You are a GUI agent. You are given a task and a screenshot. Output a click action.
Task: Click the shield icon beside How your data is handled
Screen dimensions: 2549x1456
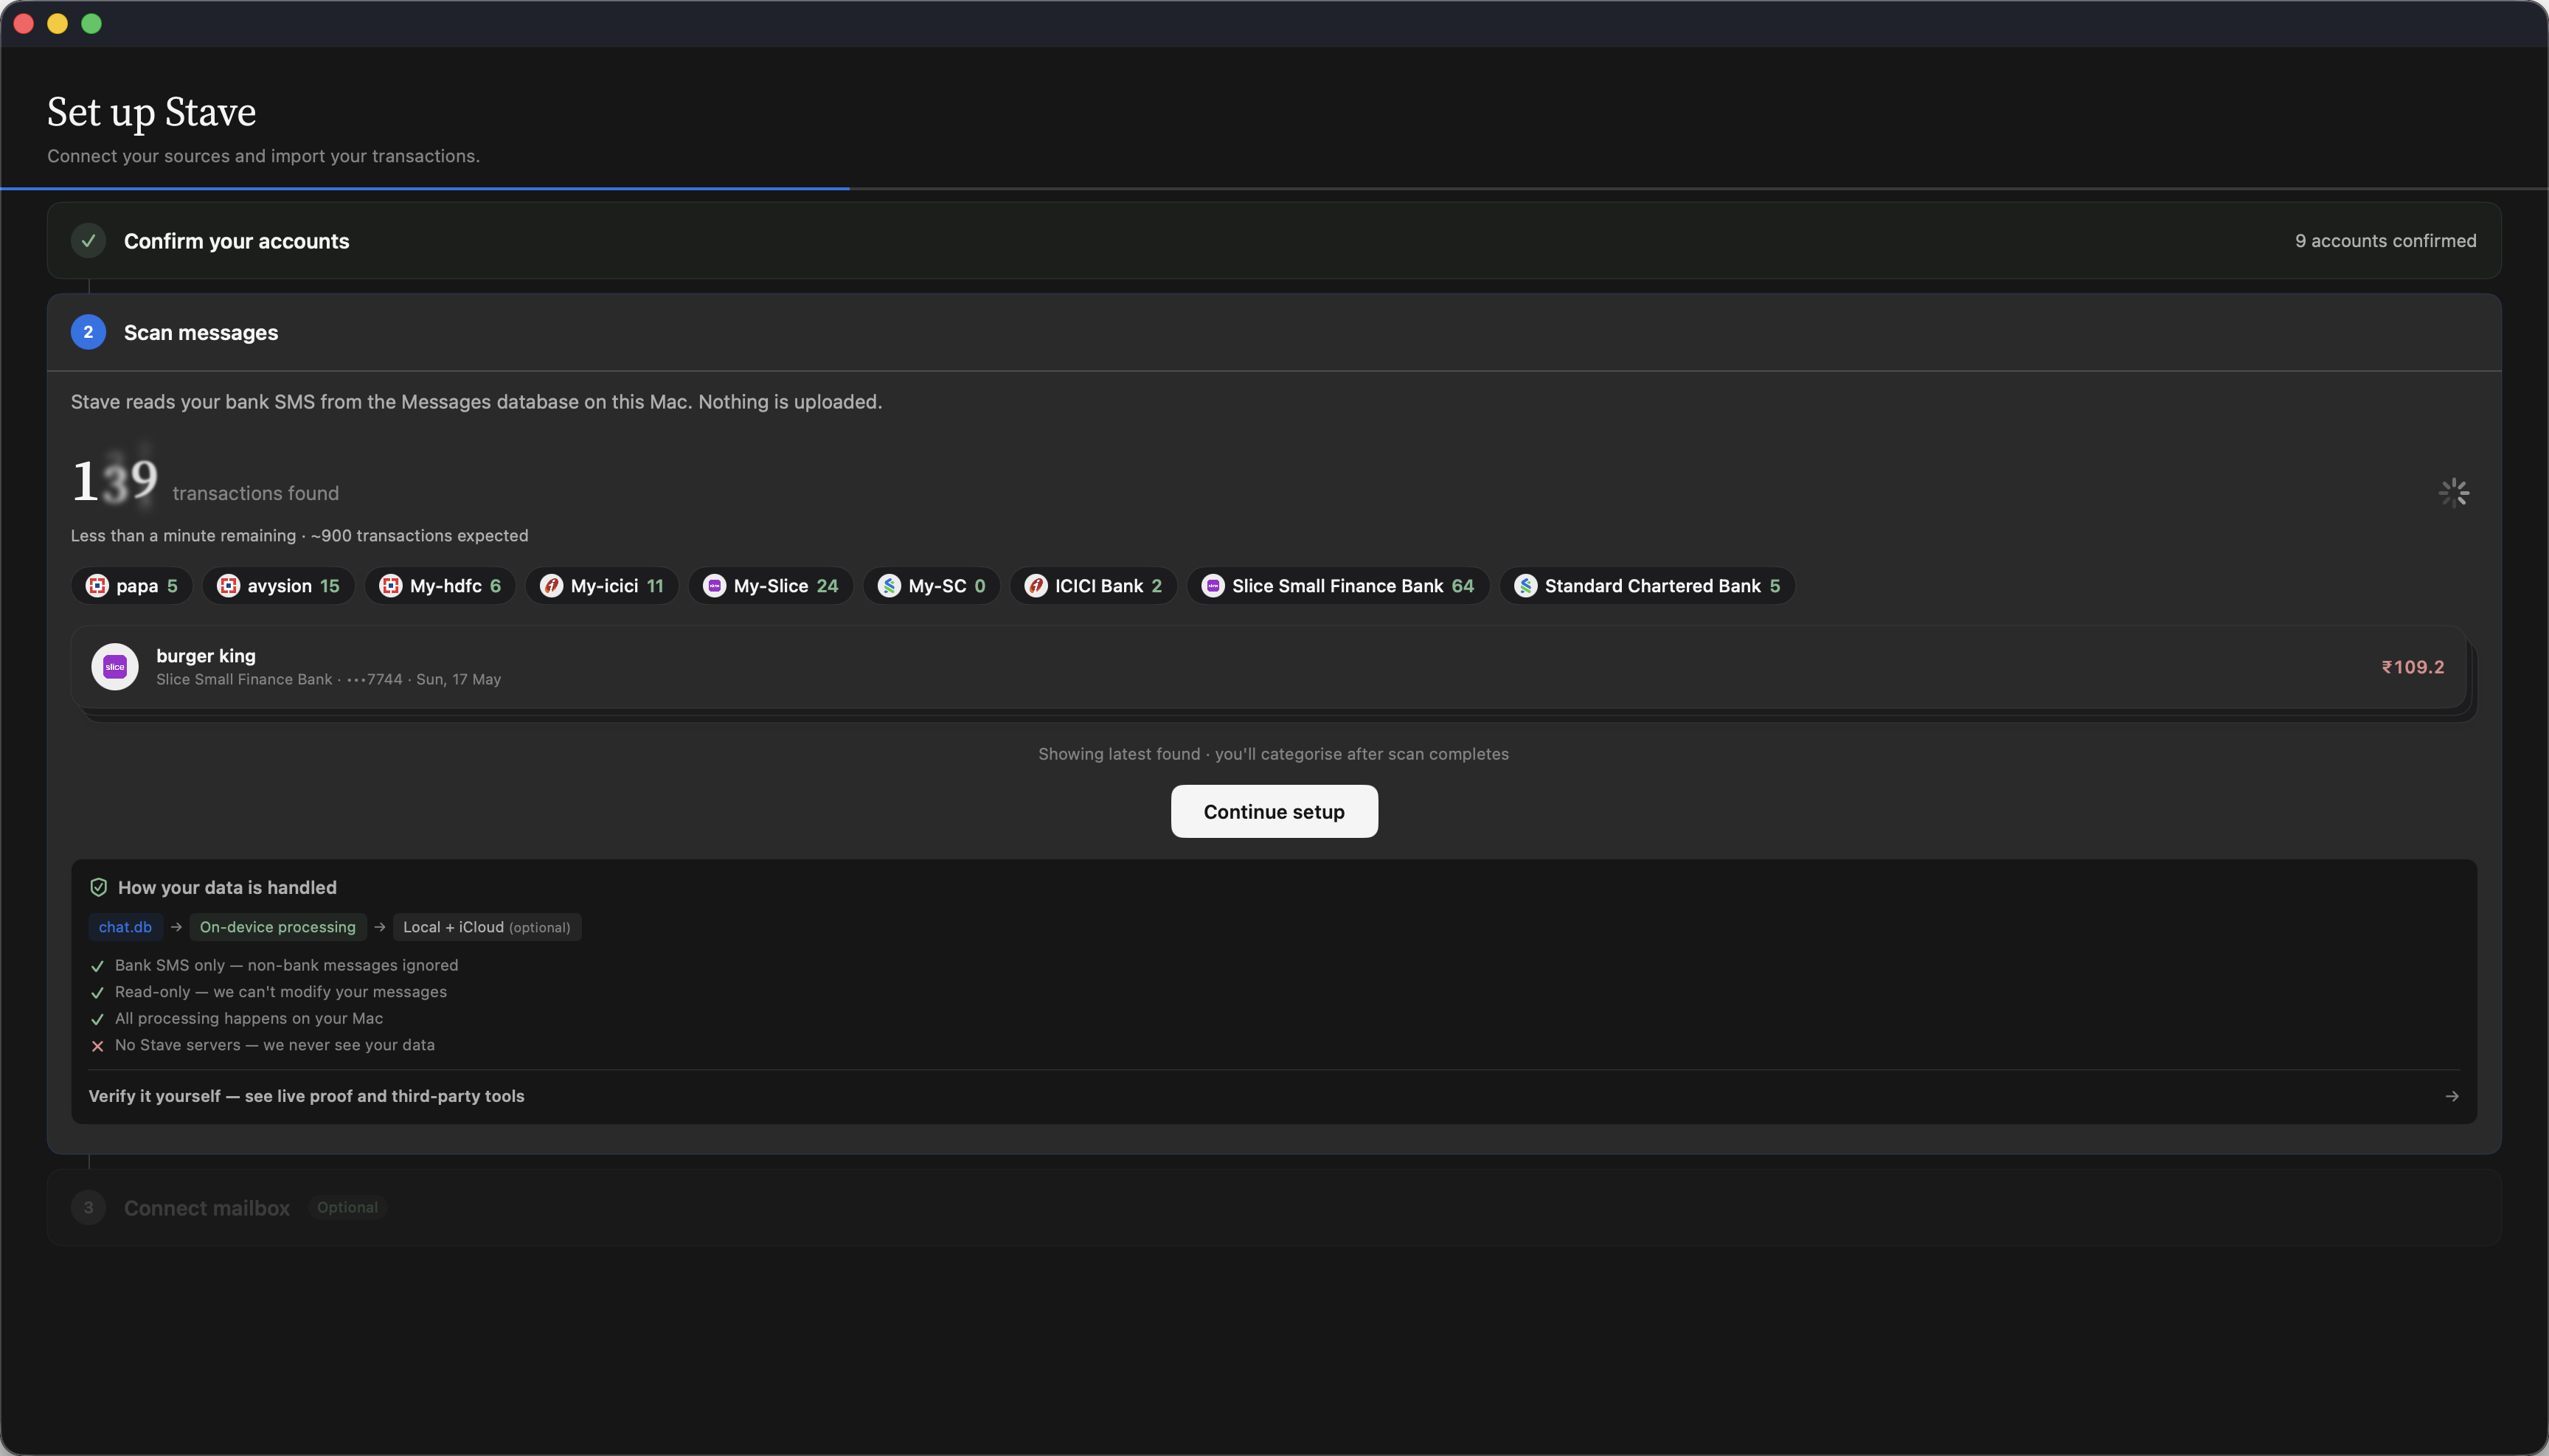coord(98,887)
